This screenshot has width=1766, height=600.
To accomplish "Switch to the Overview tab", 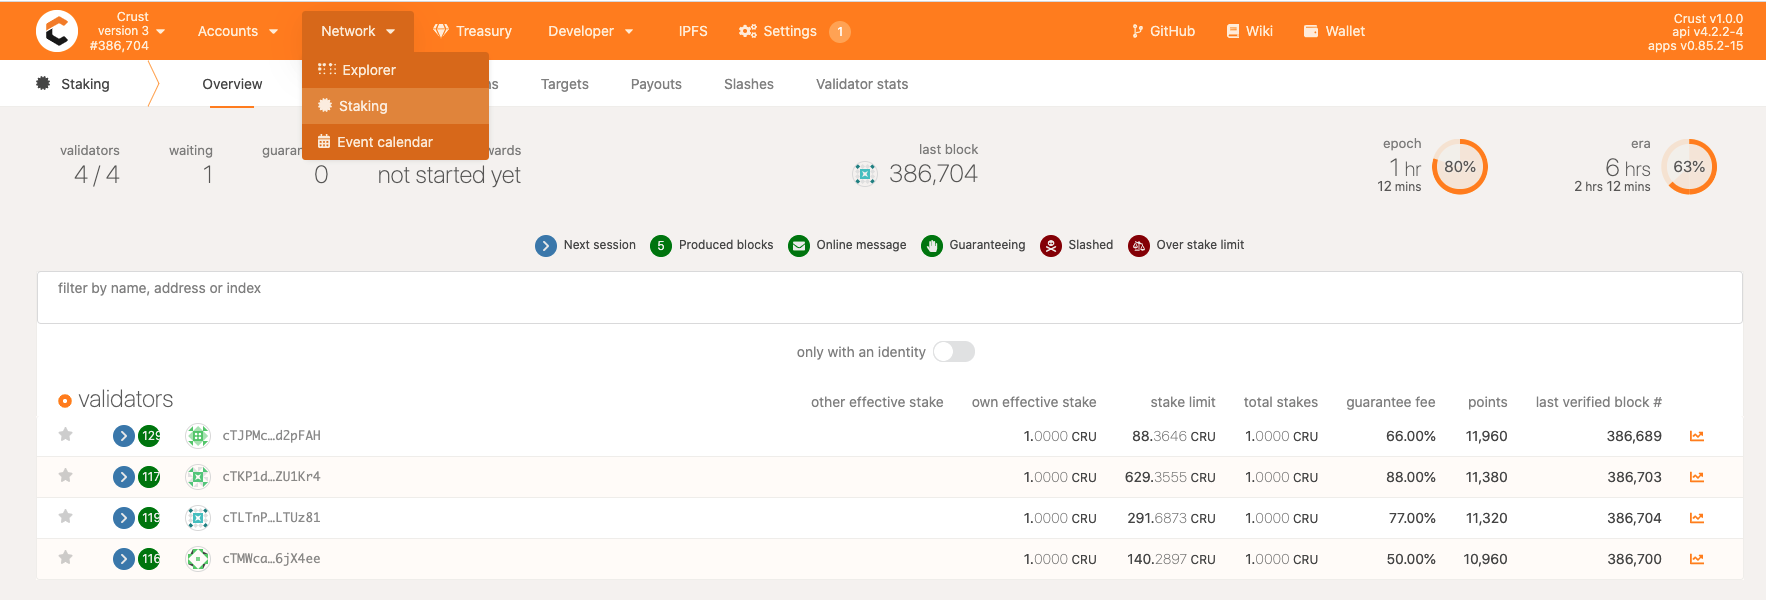I will [232, 84].
